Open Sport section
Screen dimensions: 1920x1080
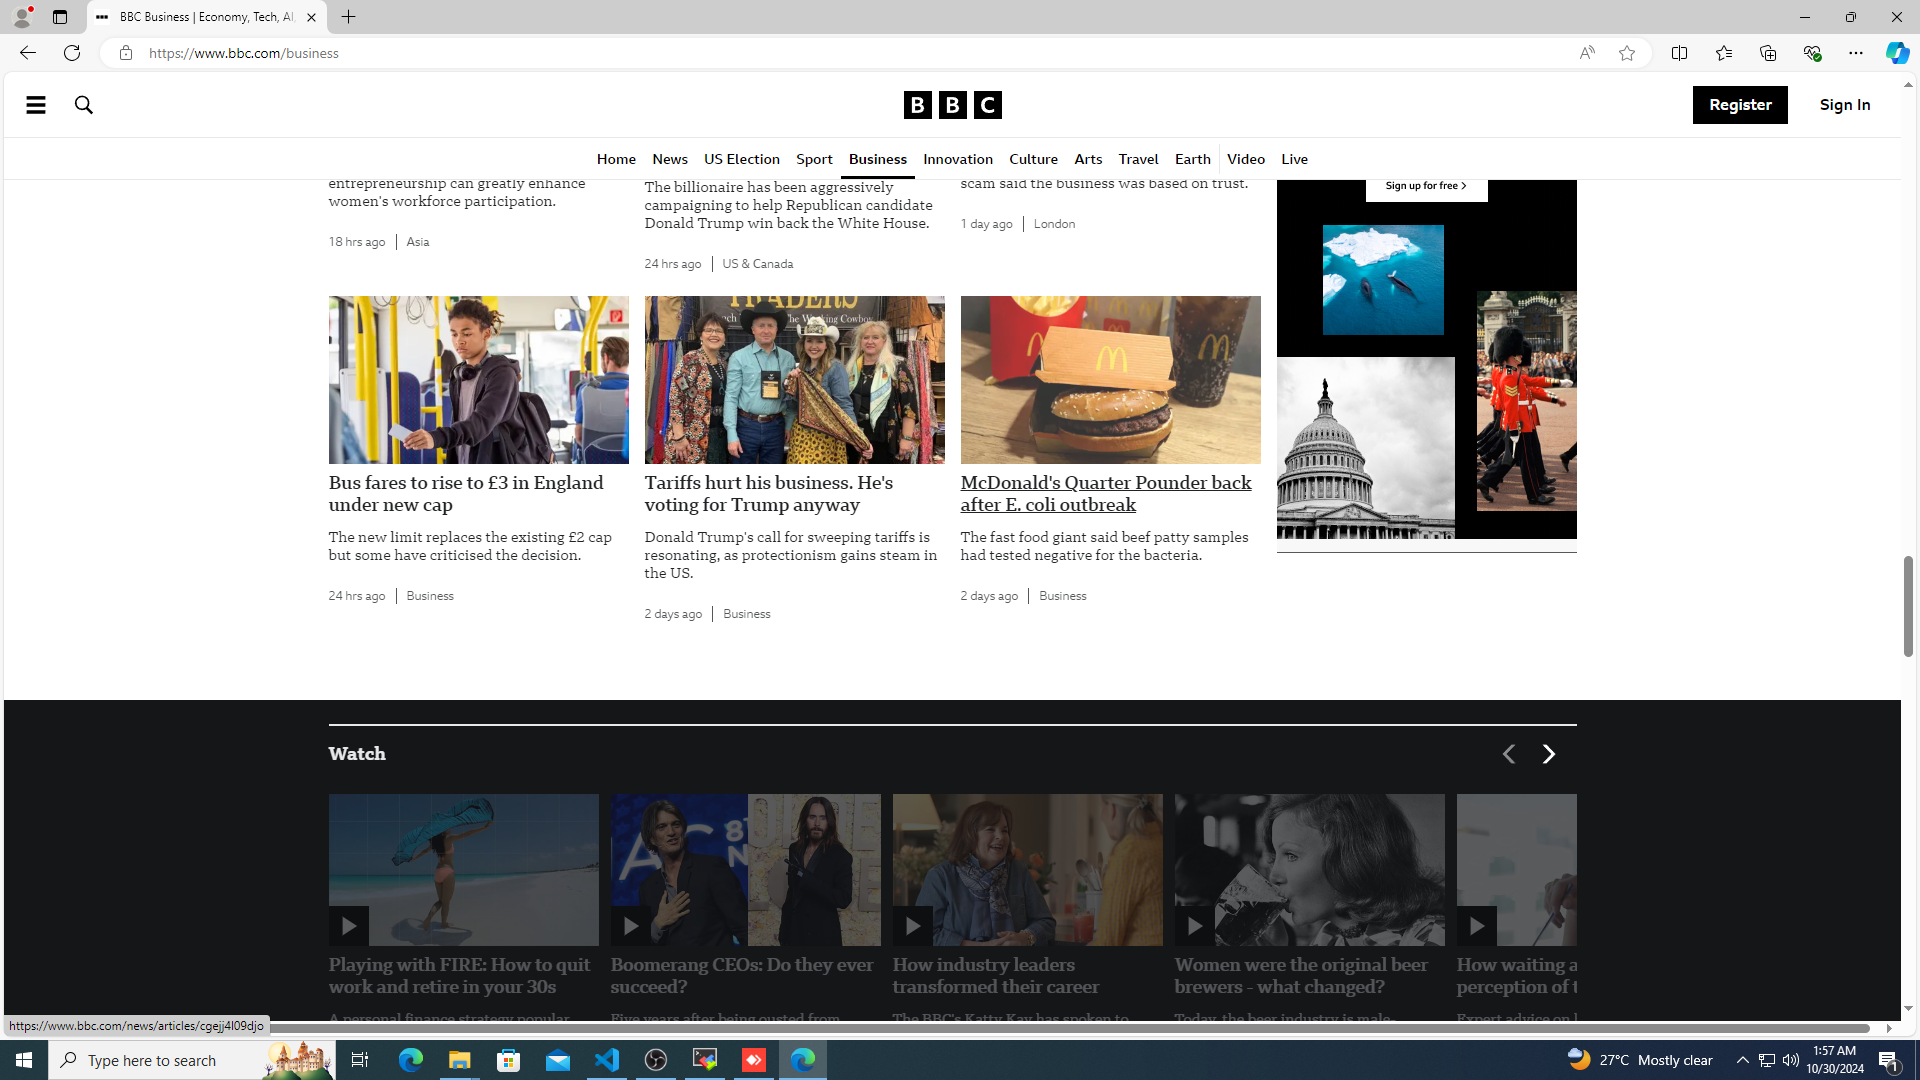(814, 160)
